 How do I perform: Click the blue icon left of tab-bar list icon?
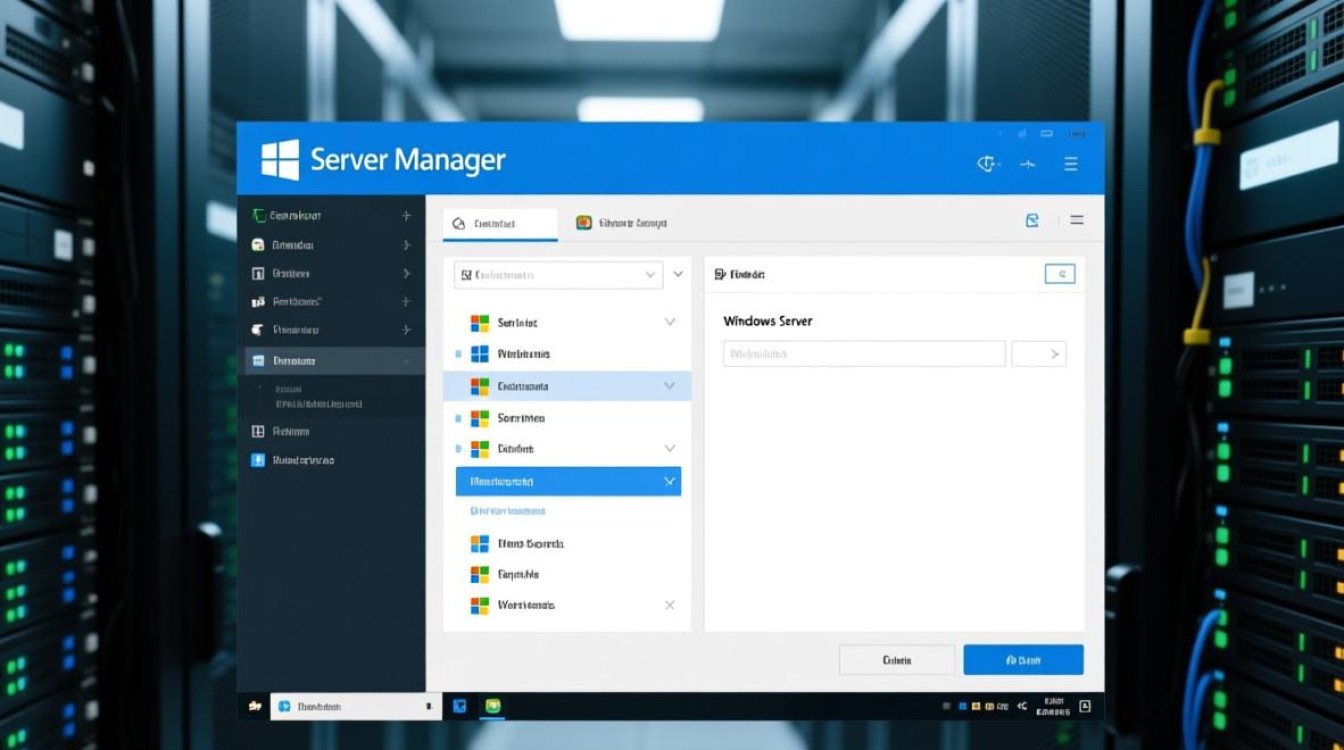click(x=1032, y=220)
